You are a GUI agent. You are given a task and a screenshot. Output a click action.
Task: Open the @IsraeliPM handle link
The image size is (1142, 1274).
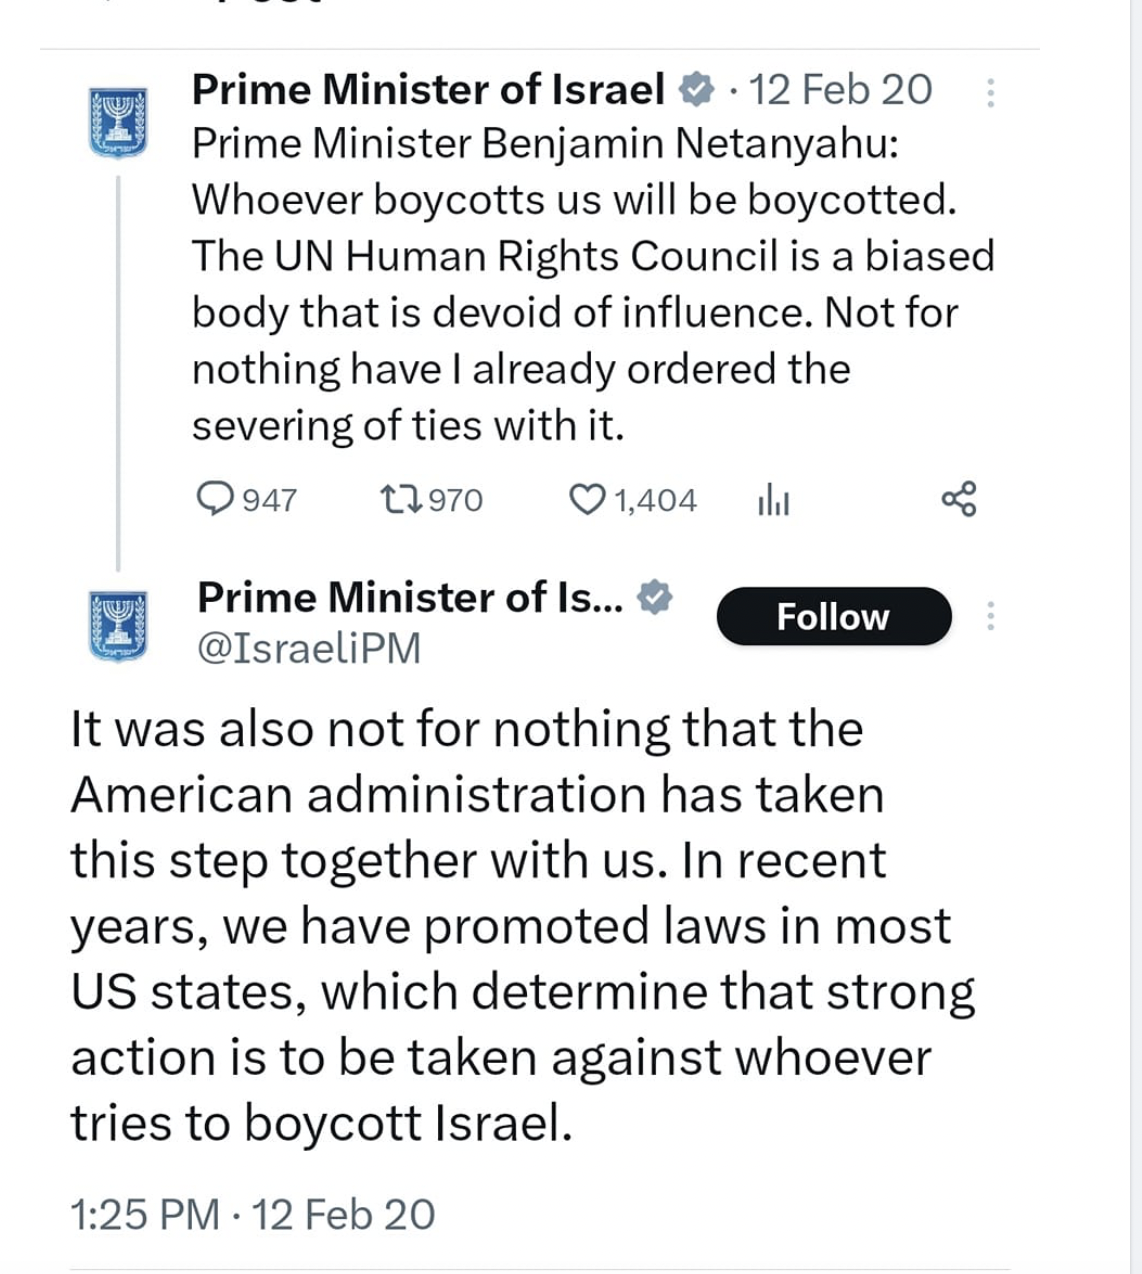pos(309,648)
